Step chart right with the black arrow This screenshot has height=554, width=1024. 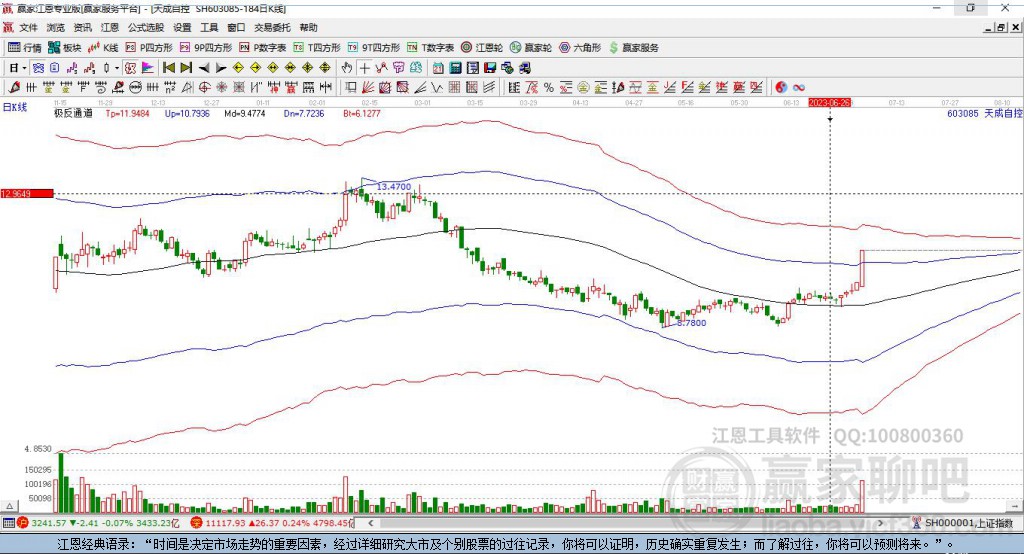click(x=221, y=68)
